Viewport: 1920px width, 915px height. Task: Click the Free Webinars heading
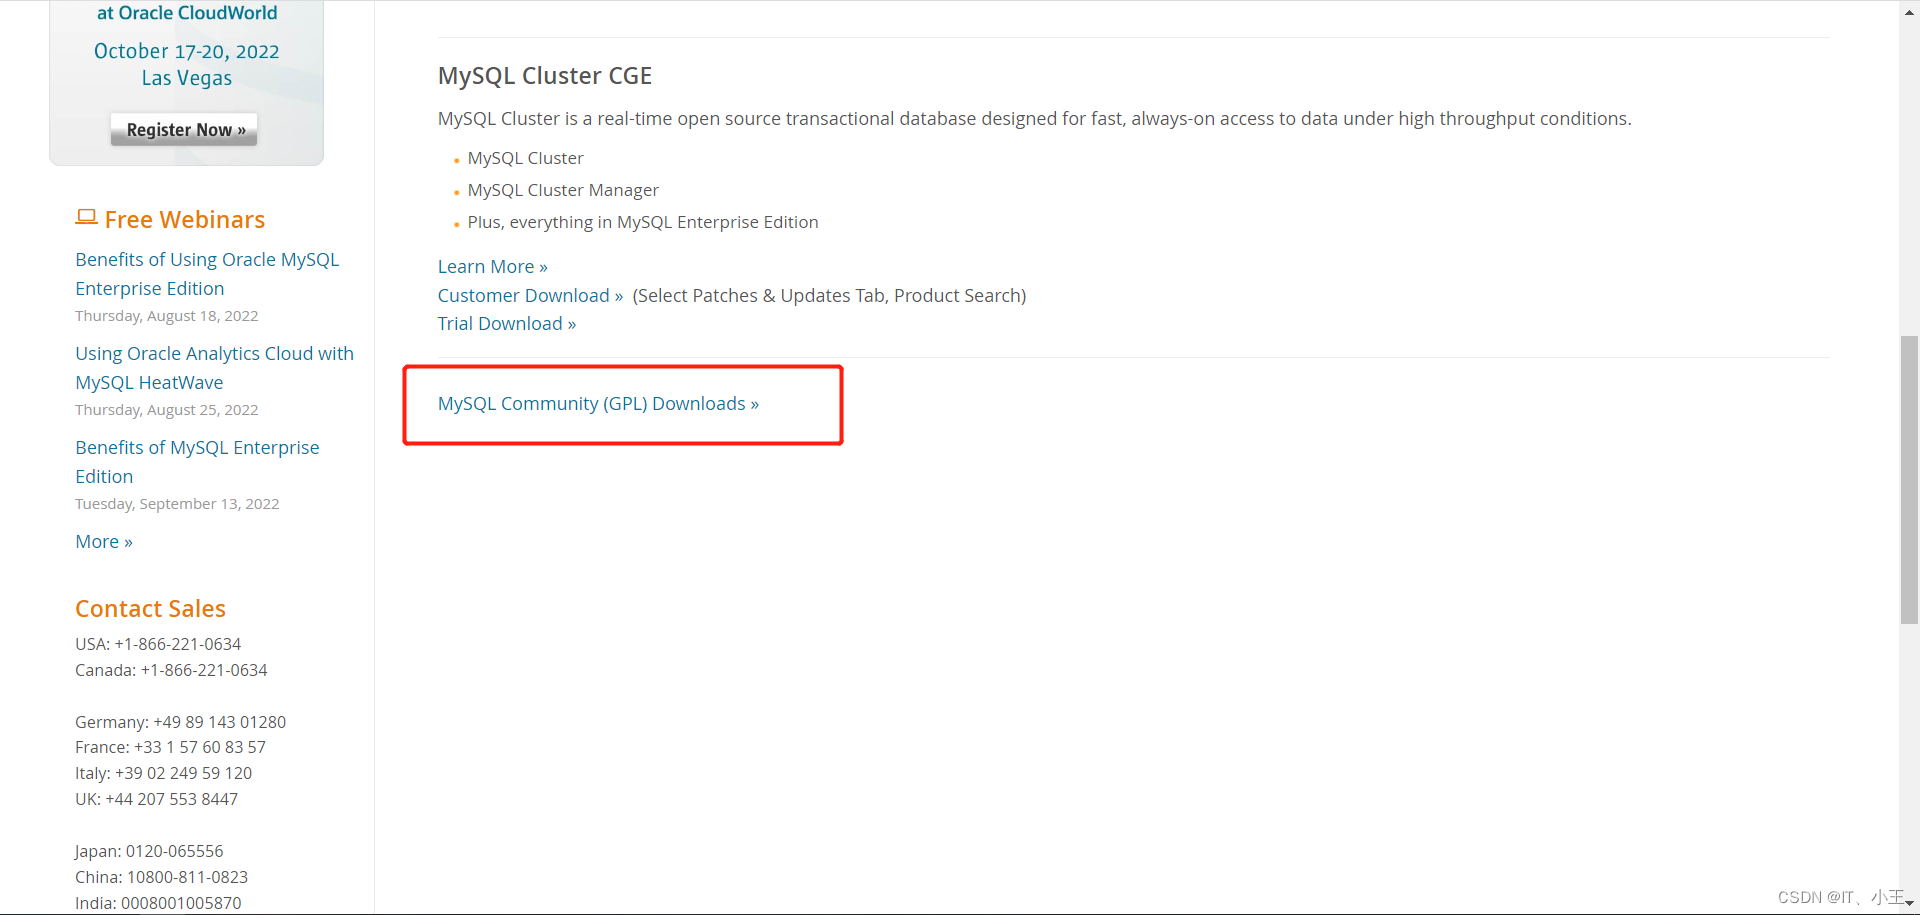[x=185, y=220]
